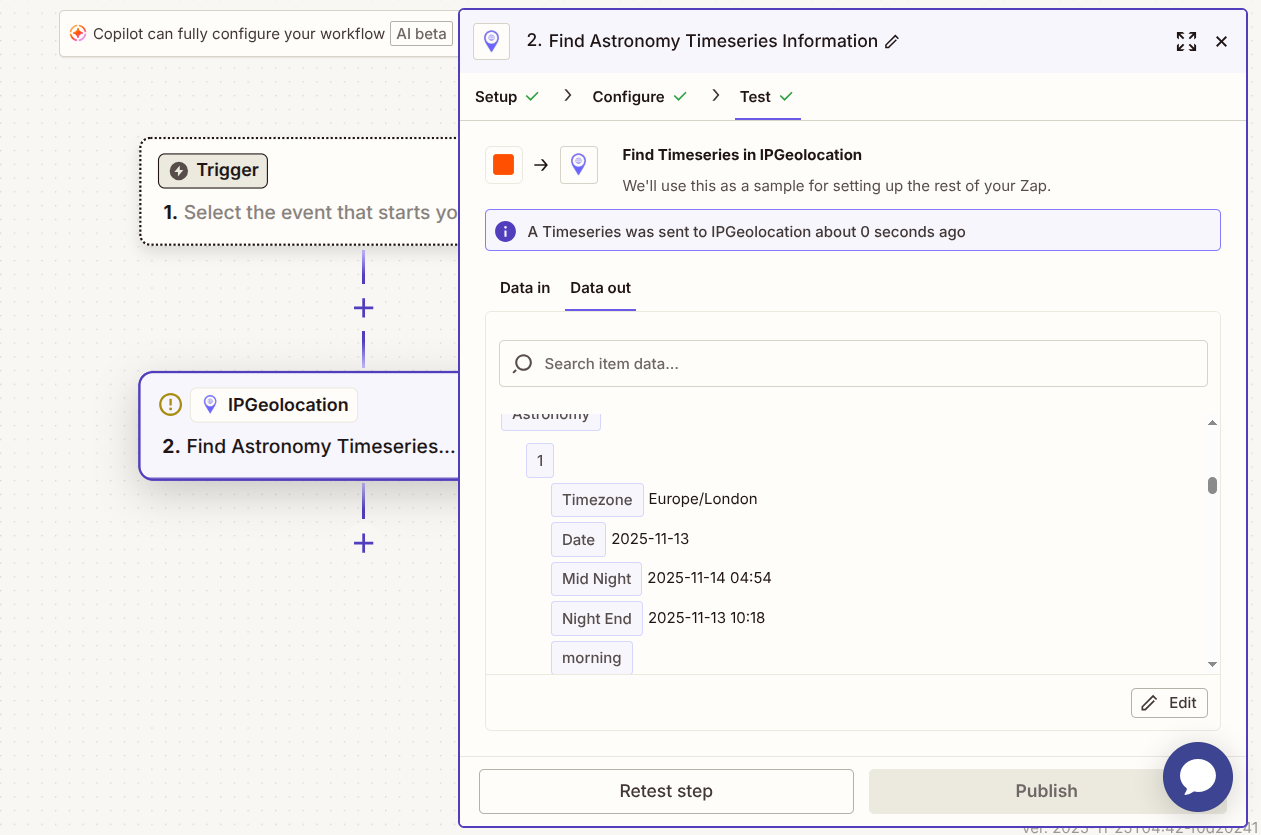The width and height of the screenshot is (1261, 835).
Task: Click the warning icon on IPGeolocation step
Action: [x=171, y=405]
